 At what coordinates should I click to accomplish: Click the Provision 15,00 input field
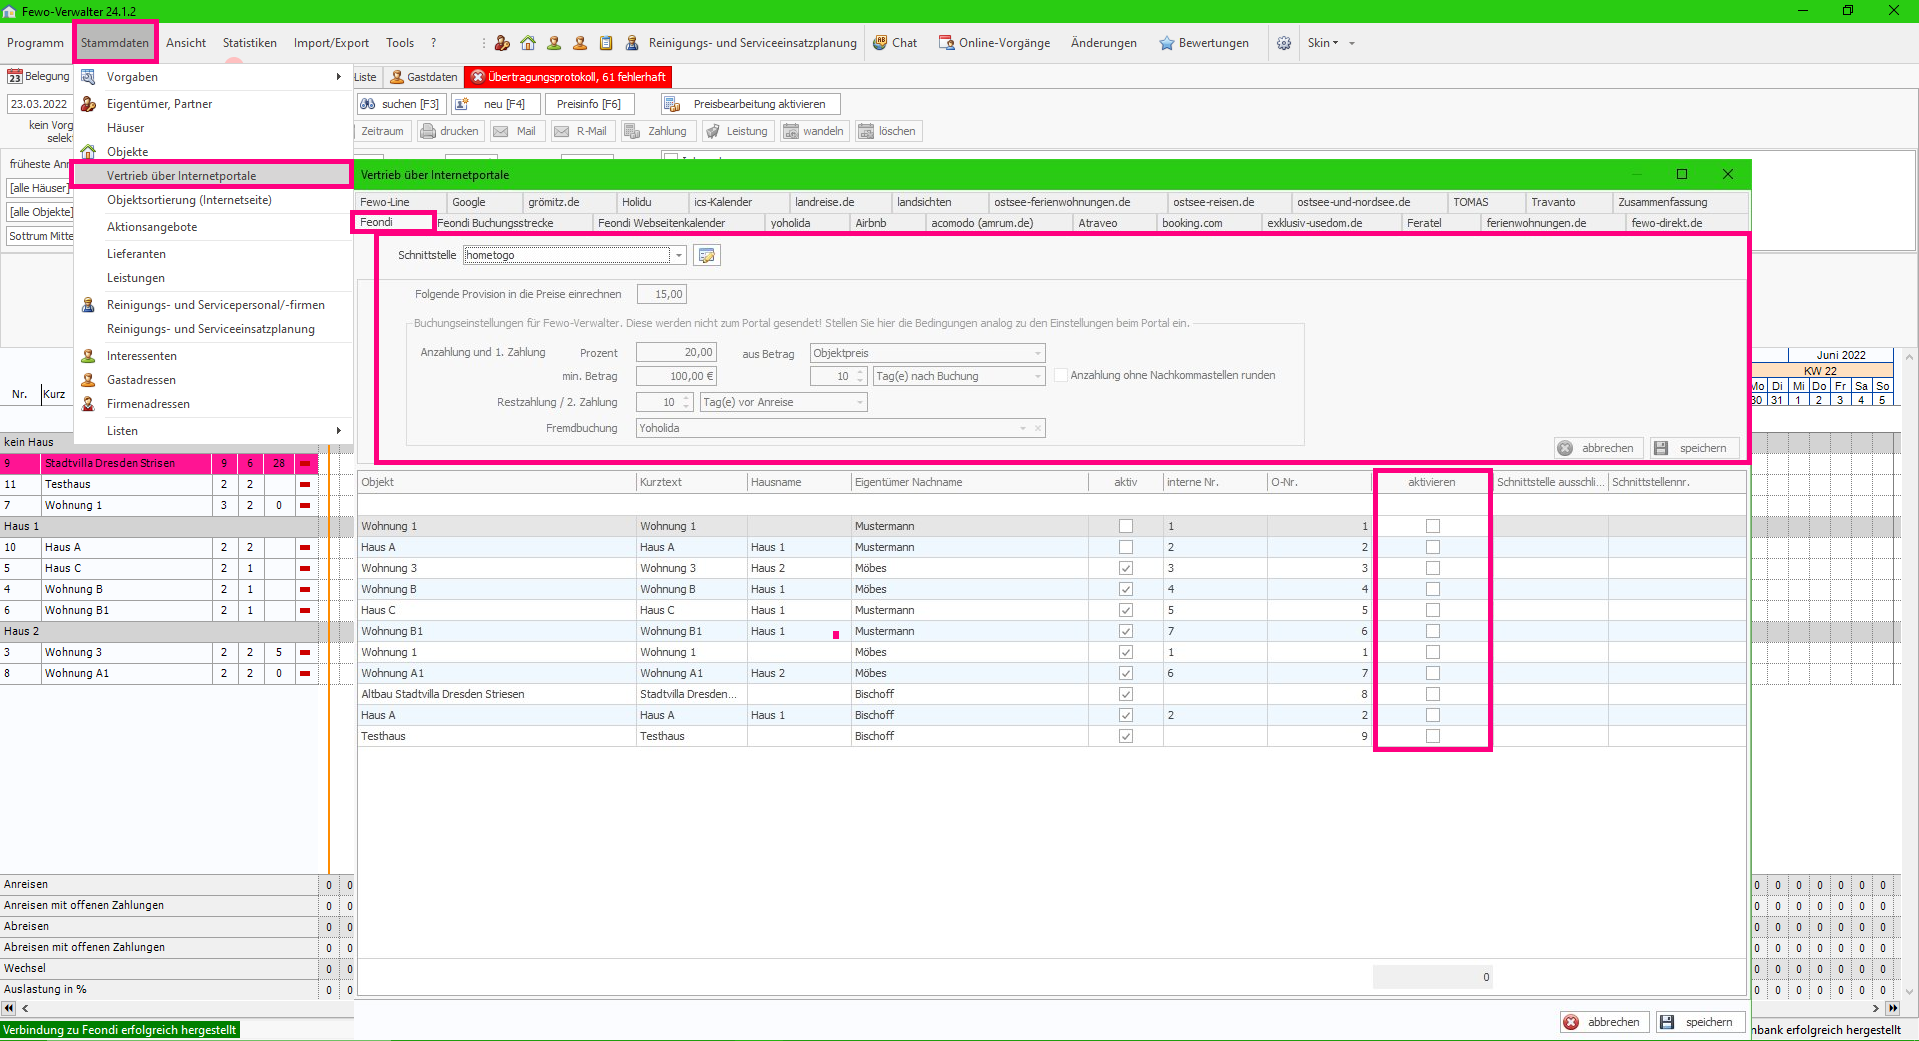(662, 294)
